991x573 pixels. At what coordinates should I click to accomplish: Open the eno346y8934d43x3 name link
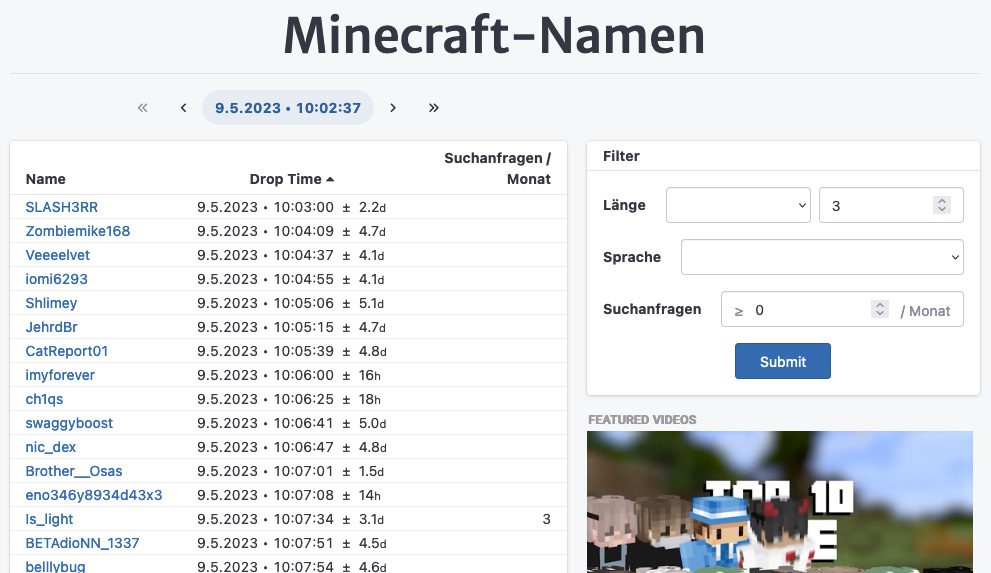[x=94, y=495]
